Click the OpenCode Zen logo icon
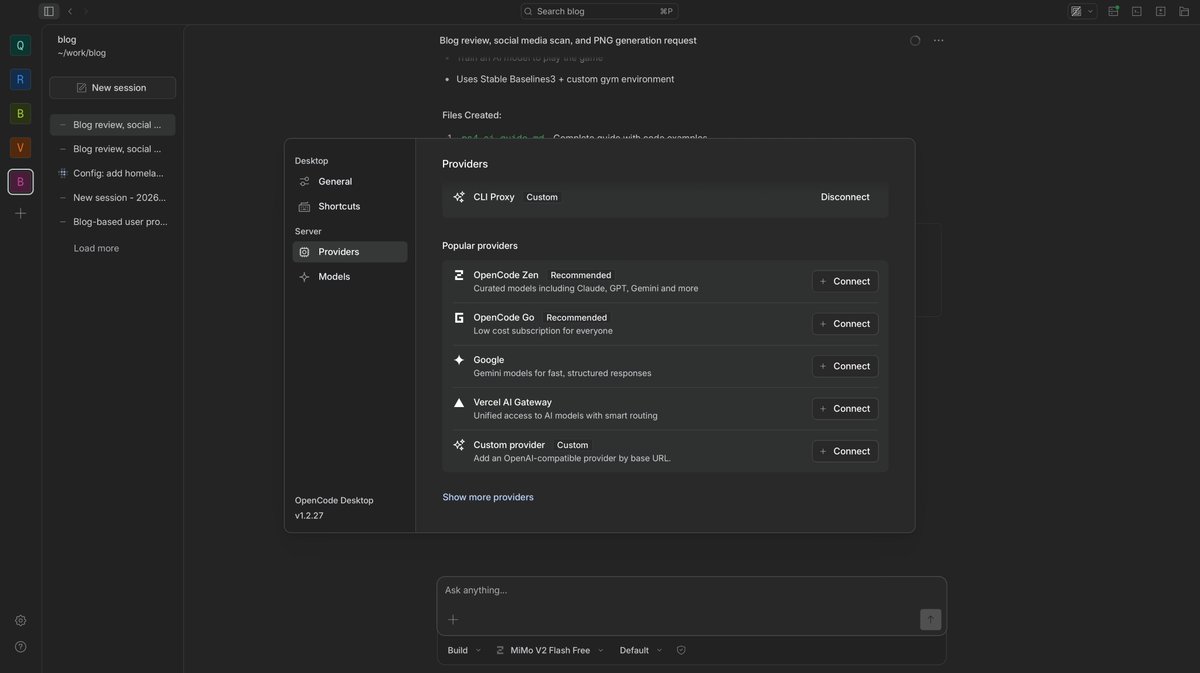 click(459, 275)
